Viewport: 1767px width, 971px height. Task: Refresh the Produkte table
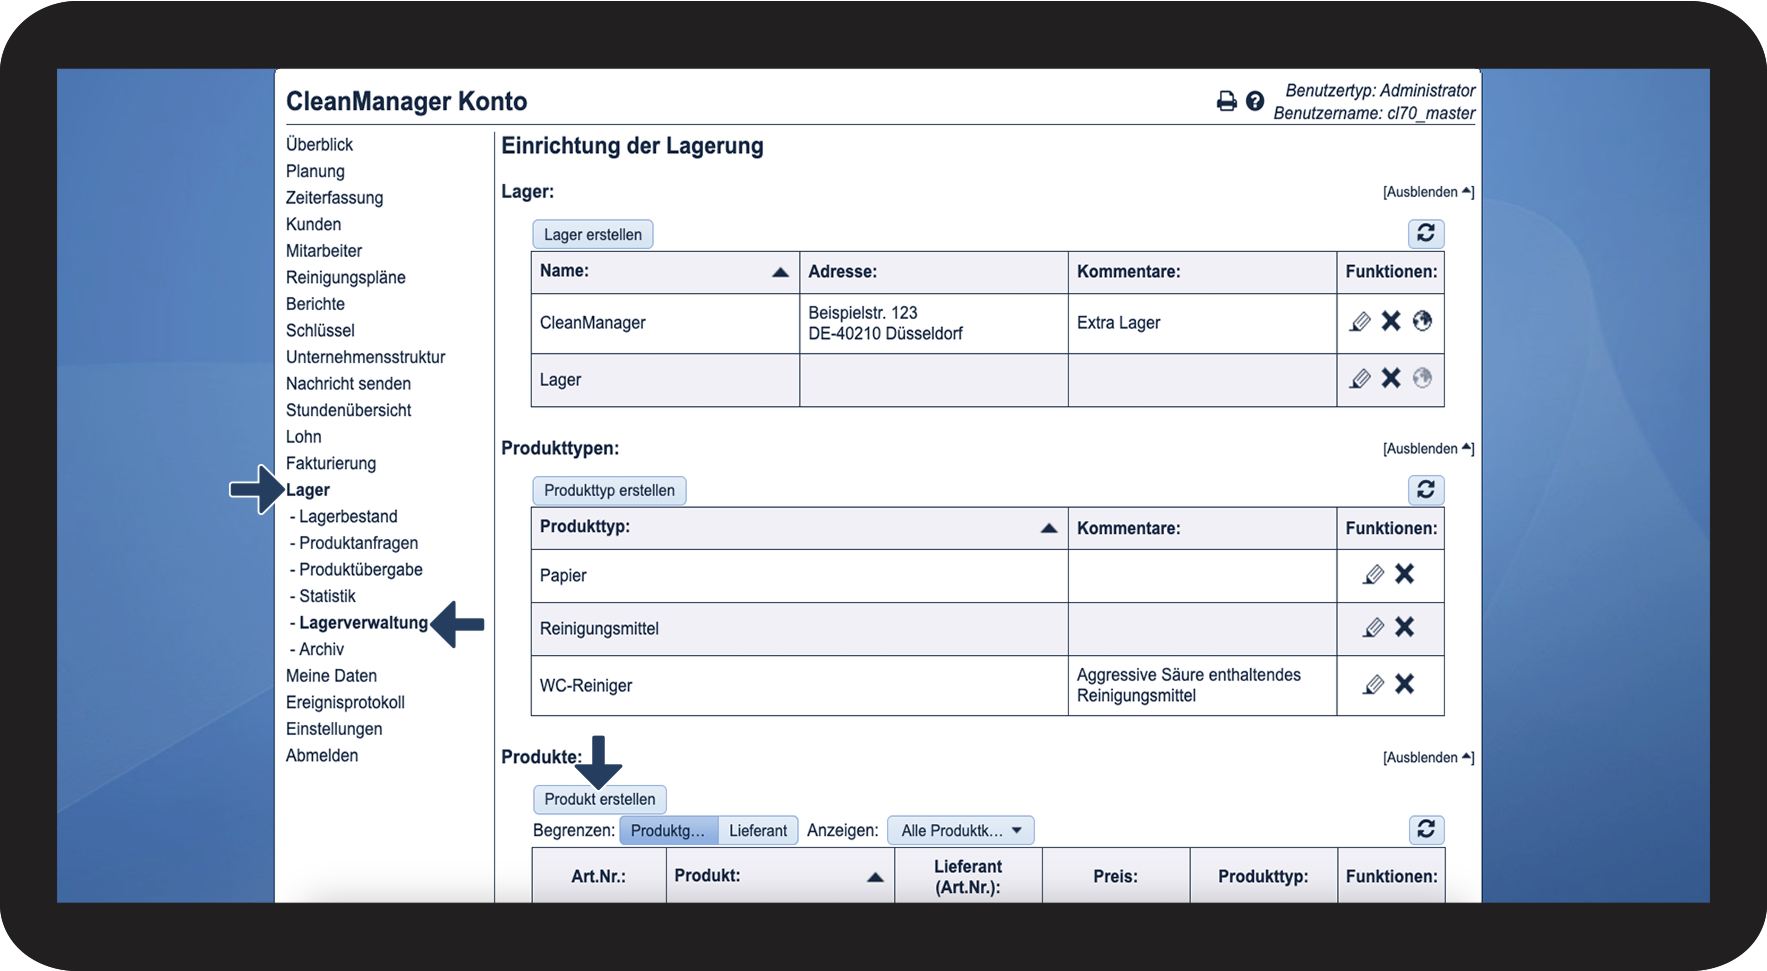[1426, 829]
